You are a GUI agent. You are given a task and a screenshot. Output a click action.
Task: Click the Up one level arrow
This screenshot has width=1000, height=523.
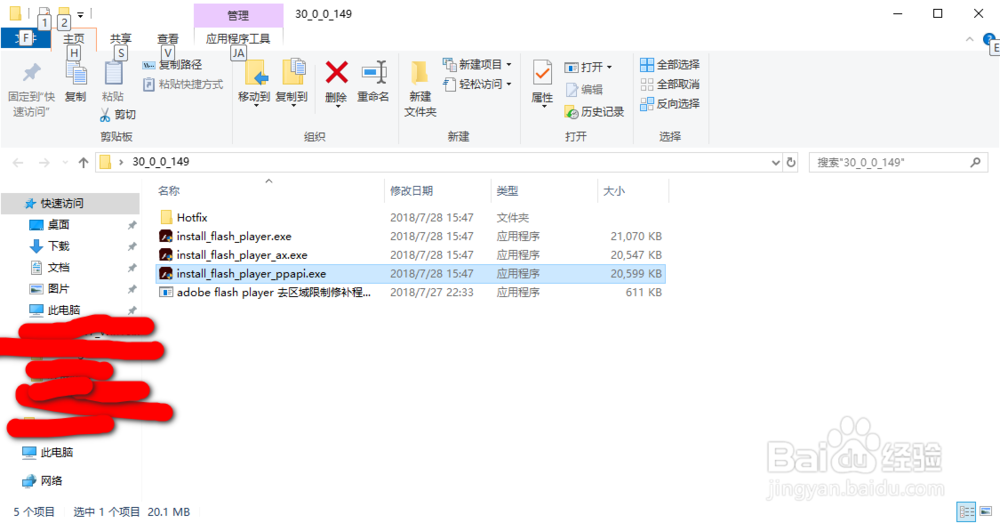(84, 163)
